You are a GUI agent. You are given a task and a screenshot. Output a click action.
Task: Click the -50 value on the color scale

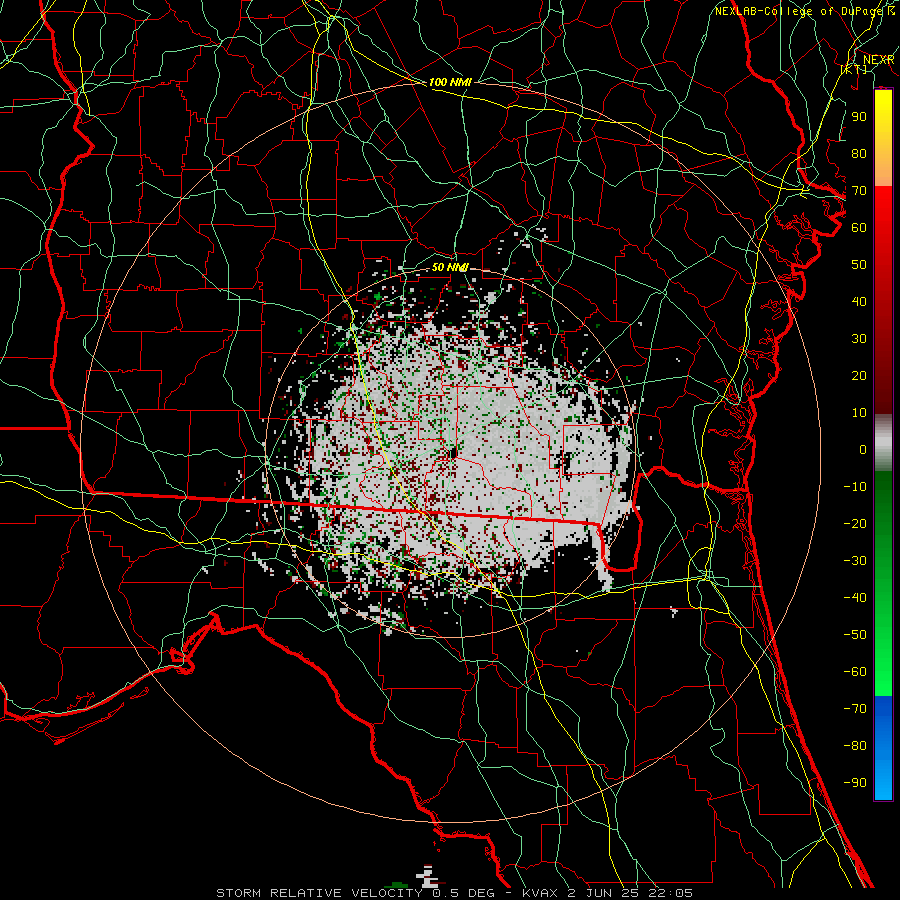coord(855,634)
